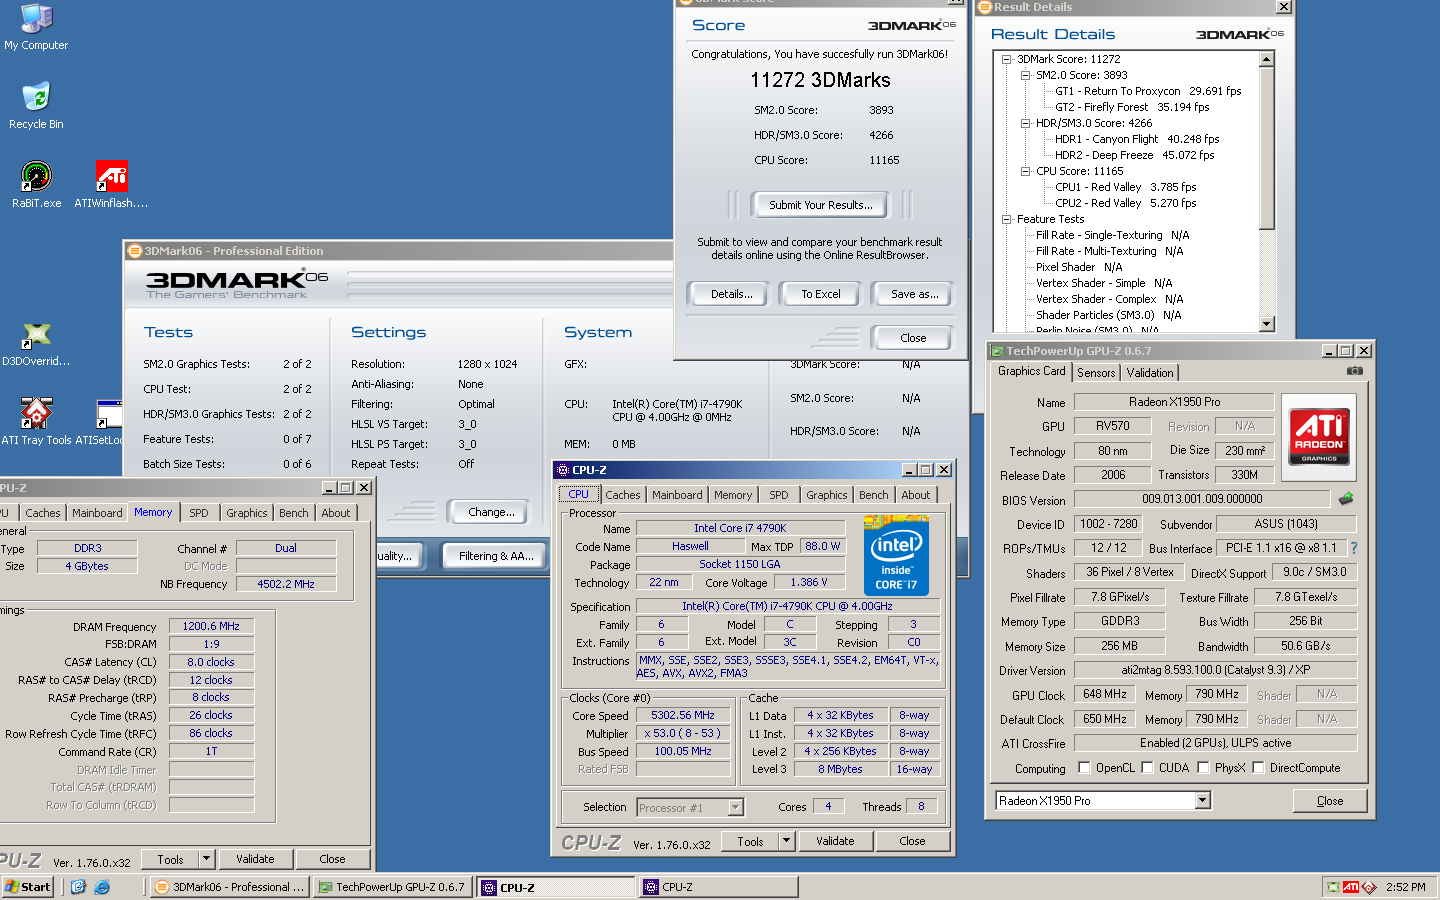Select HDR2 - Deep Freeze tree row
1440x900 pixels.
[1134, 155]
